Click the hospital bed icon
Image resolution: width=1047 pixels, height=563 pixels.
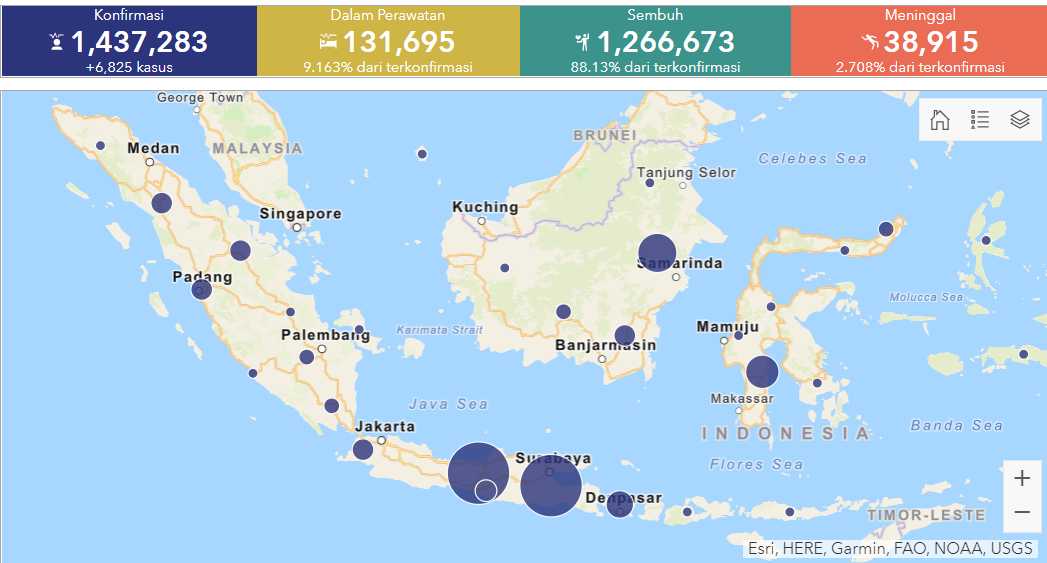pyautogui.click(x=328, y=42)
